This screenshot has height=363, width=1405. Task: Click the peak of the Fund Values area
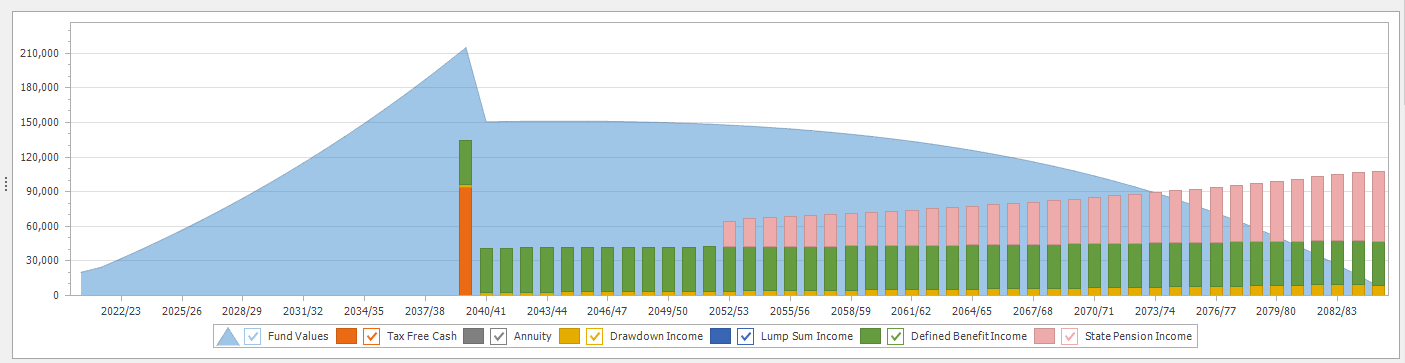[466, 48]
